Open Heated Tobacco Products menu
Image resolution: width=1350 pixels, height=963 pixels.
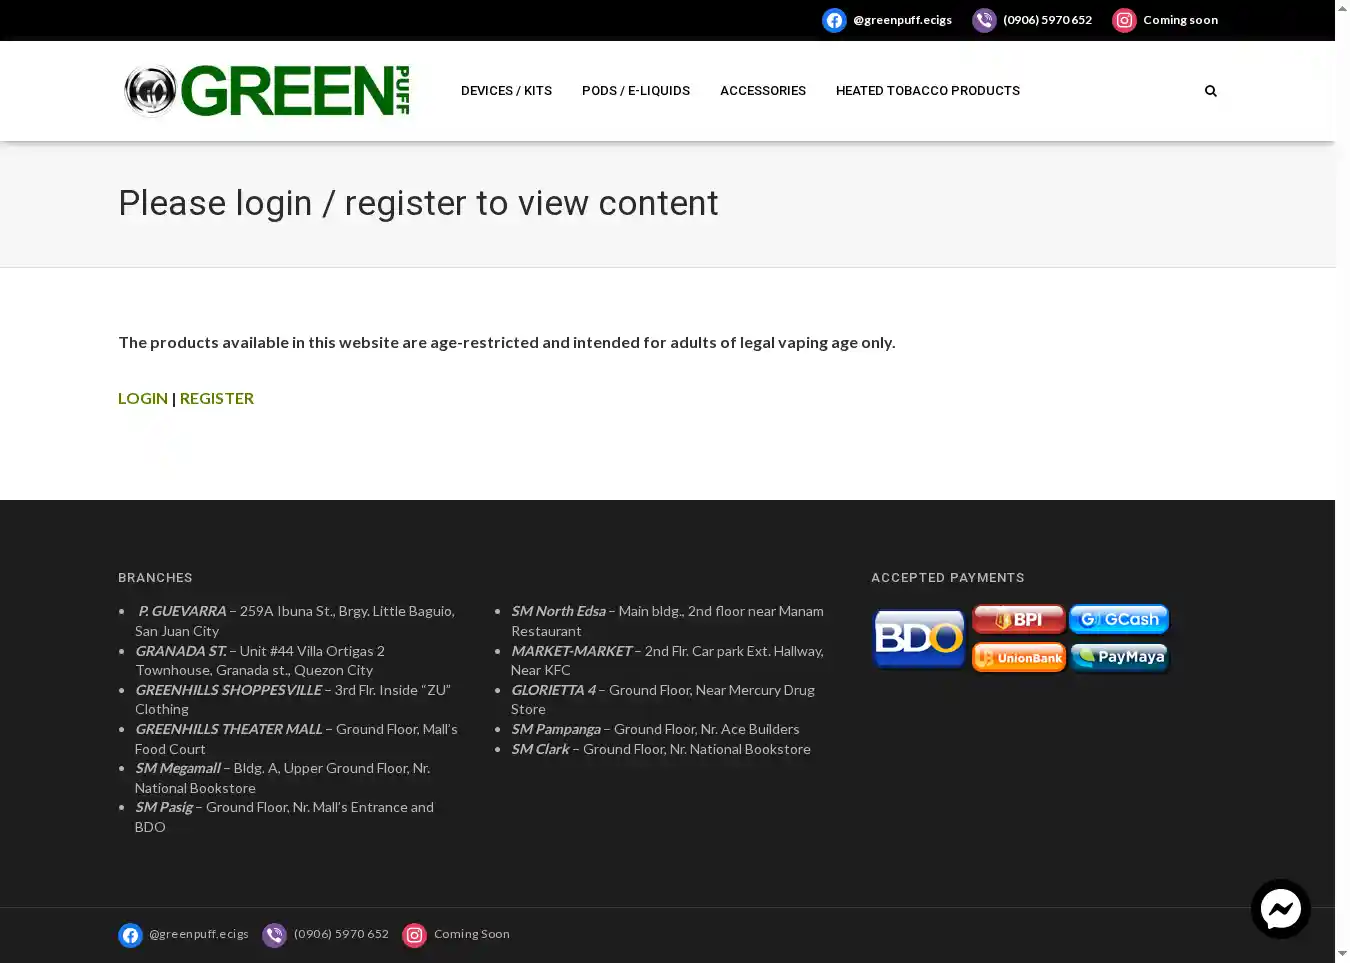pyautogui.click(x=927, y=91)
